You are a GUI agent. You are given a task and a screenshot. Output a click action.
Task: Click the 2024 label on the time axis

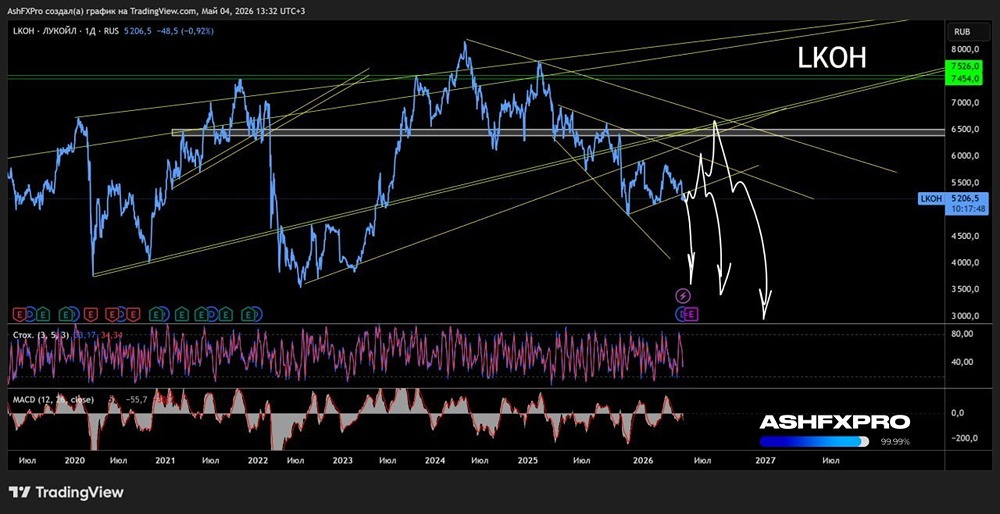tap(435, 460)
